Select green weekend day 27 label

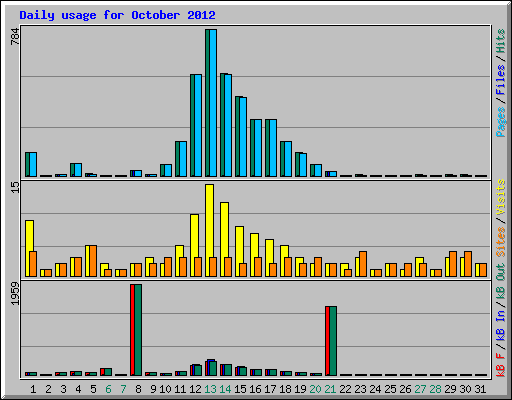[420, 389]
